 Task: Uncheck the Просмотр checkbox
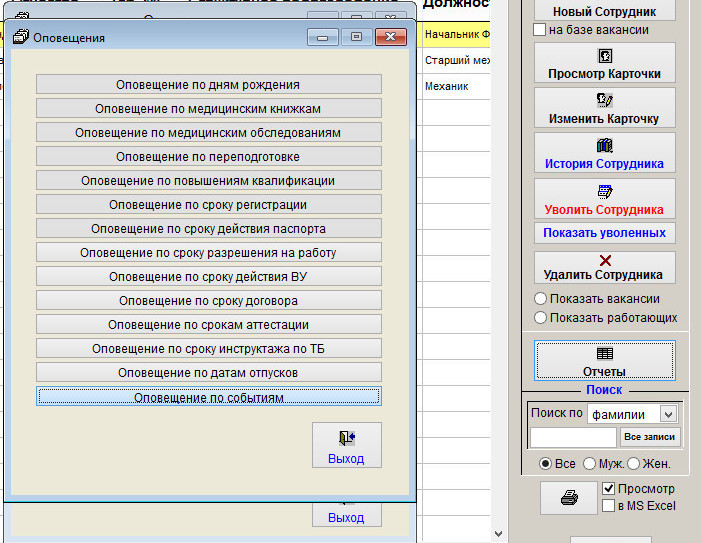pos(609,489)
